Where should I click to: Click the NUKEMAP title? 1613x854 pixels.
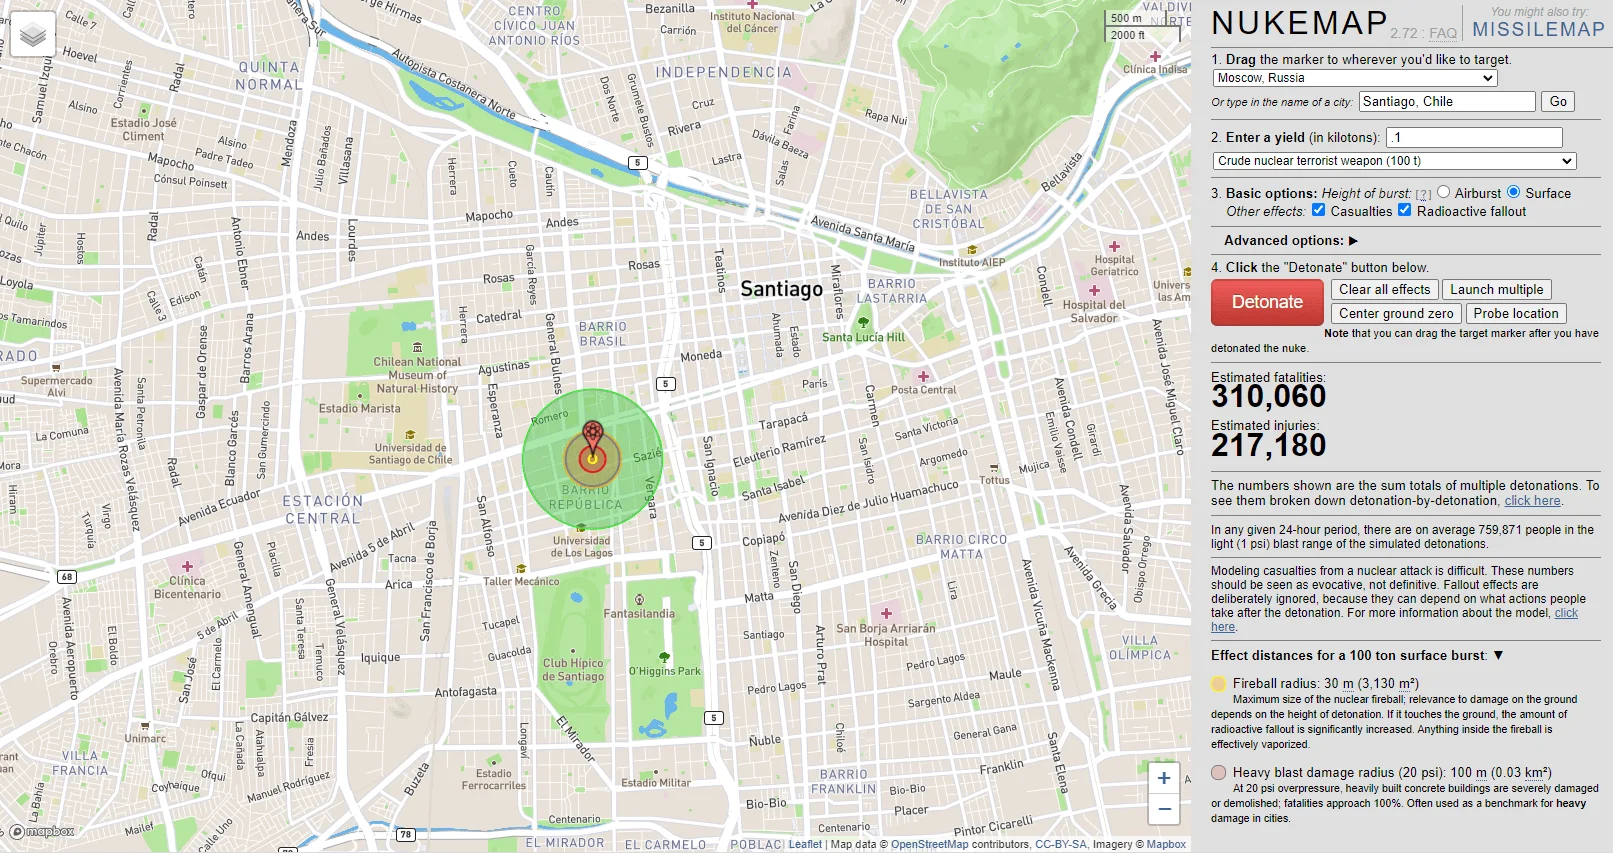[1299, 23]
